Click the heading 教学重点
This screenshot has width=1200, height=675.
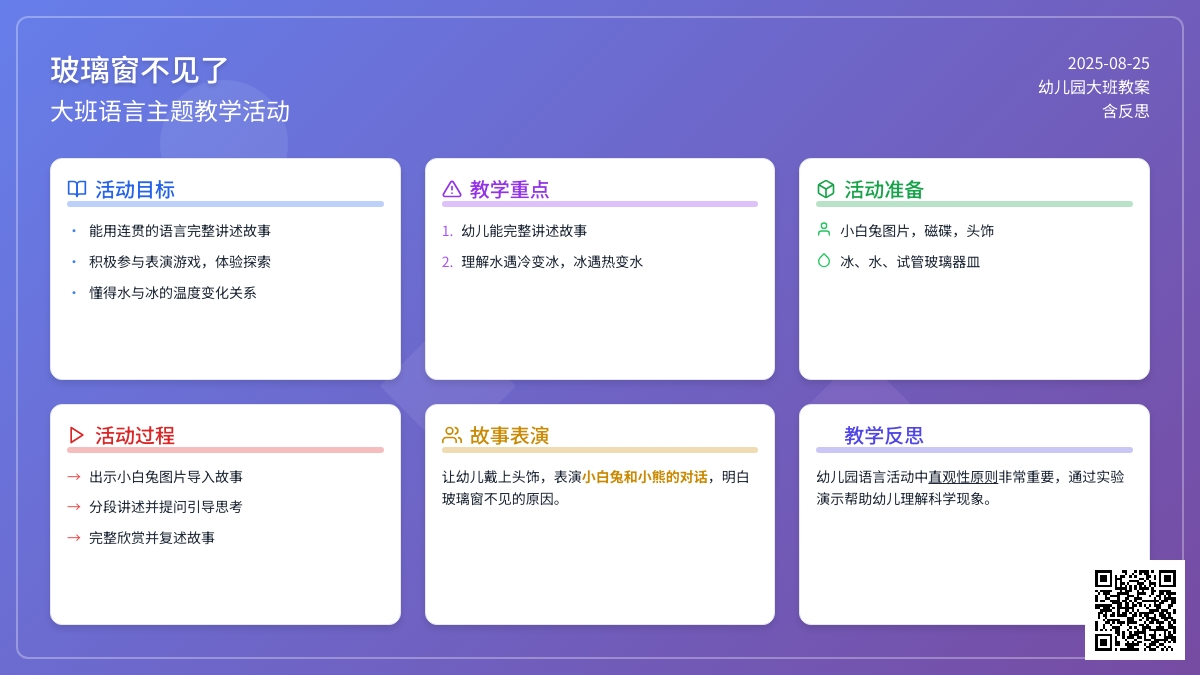point(510,189)
